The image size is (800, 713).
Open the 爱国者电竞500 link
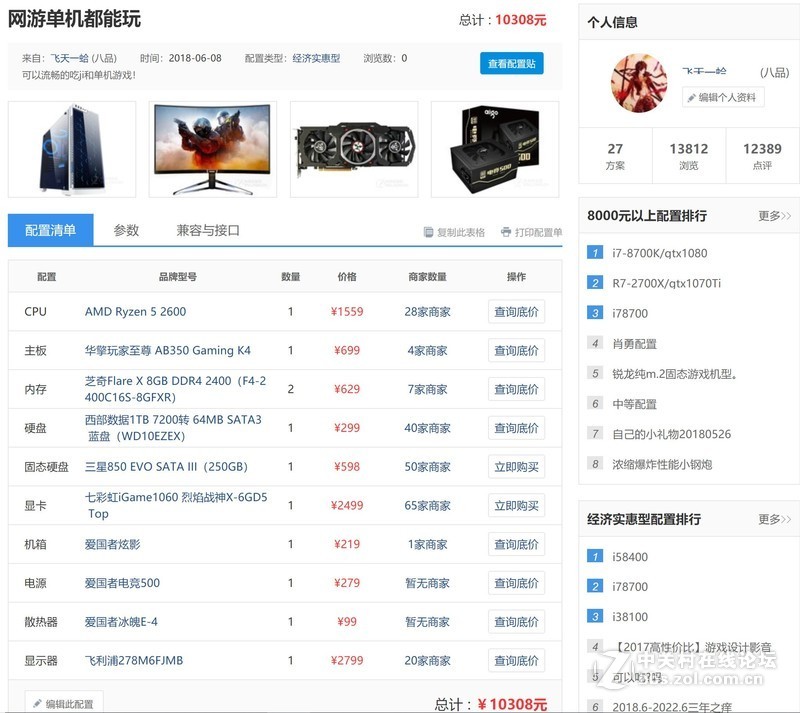pos(122,583)
